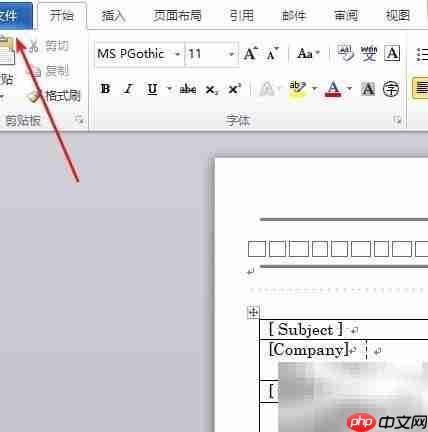This screenshot has width=428, height=432.
Task: Open the underline style dropdown arrow
Action: coord(169,89)
